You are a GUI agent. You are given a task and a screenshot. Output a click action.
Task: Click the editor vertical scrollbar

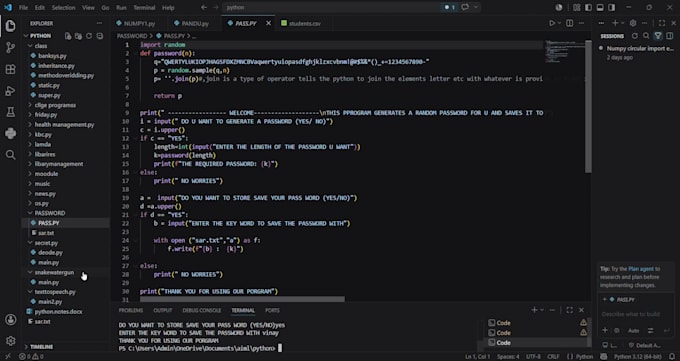click(588, 106)
